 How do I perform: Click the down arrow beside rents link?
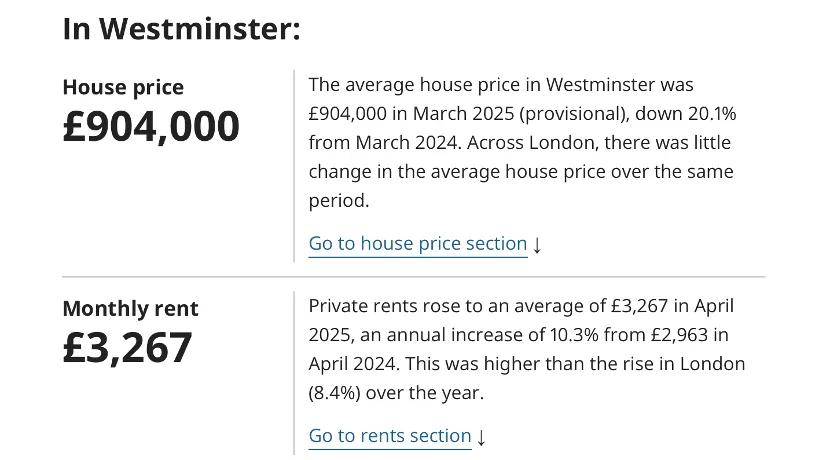coord(481,437)
